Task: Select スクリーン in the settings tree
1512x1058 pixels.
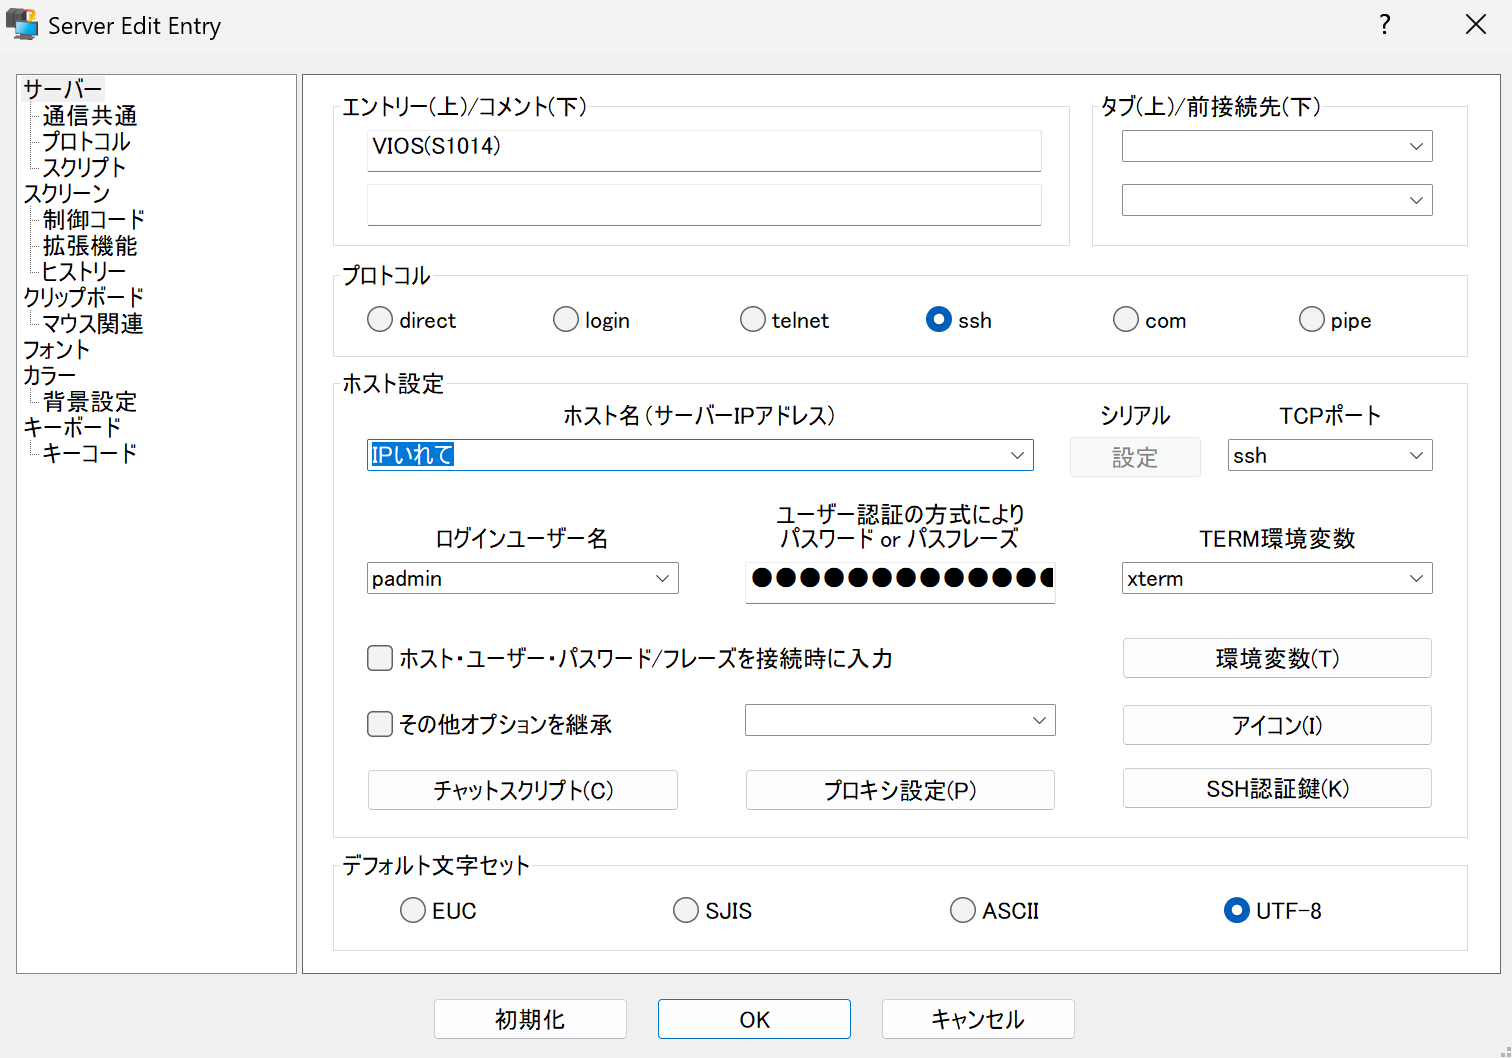Action: tap(66, 193)
